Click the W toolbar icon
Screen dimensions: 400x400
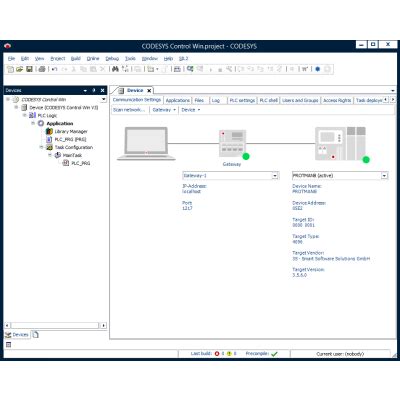[x=305, y=69]
